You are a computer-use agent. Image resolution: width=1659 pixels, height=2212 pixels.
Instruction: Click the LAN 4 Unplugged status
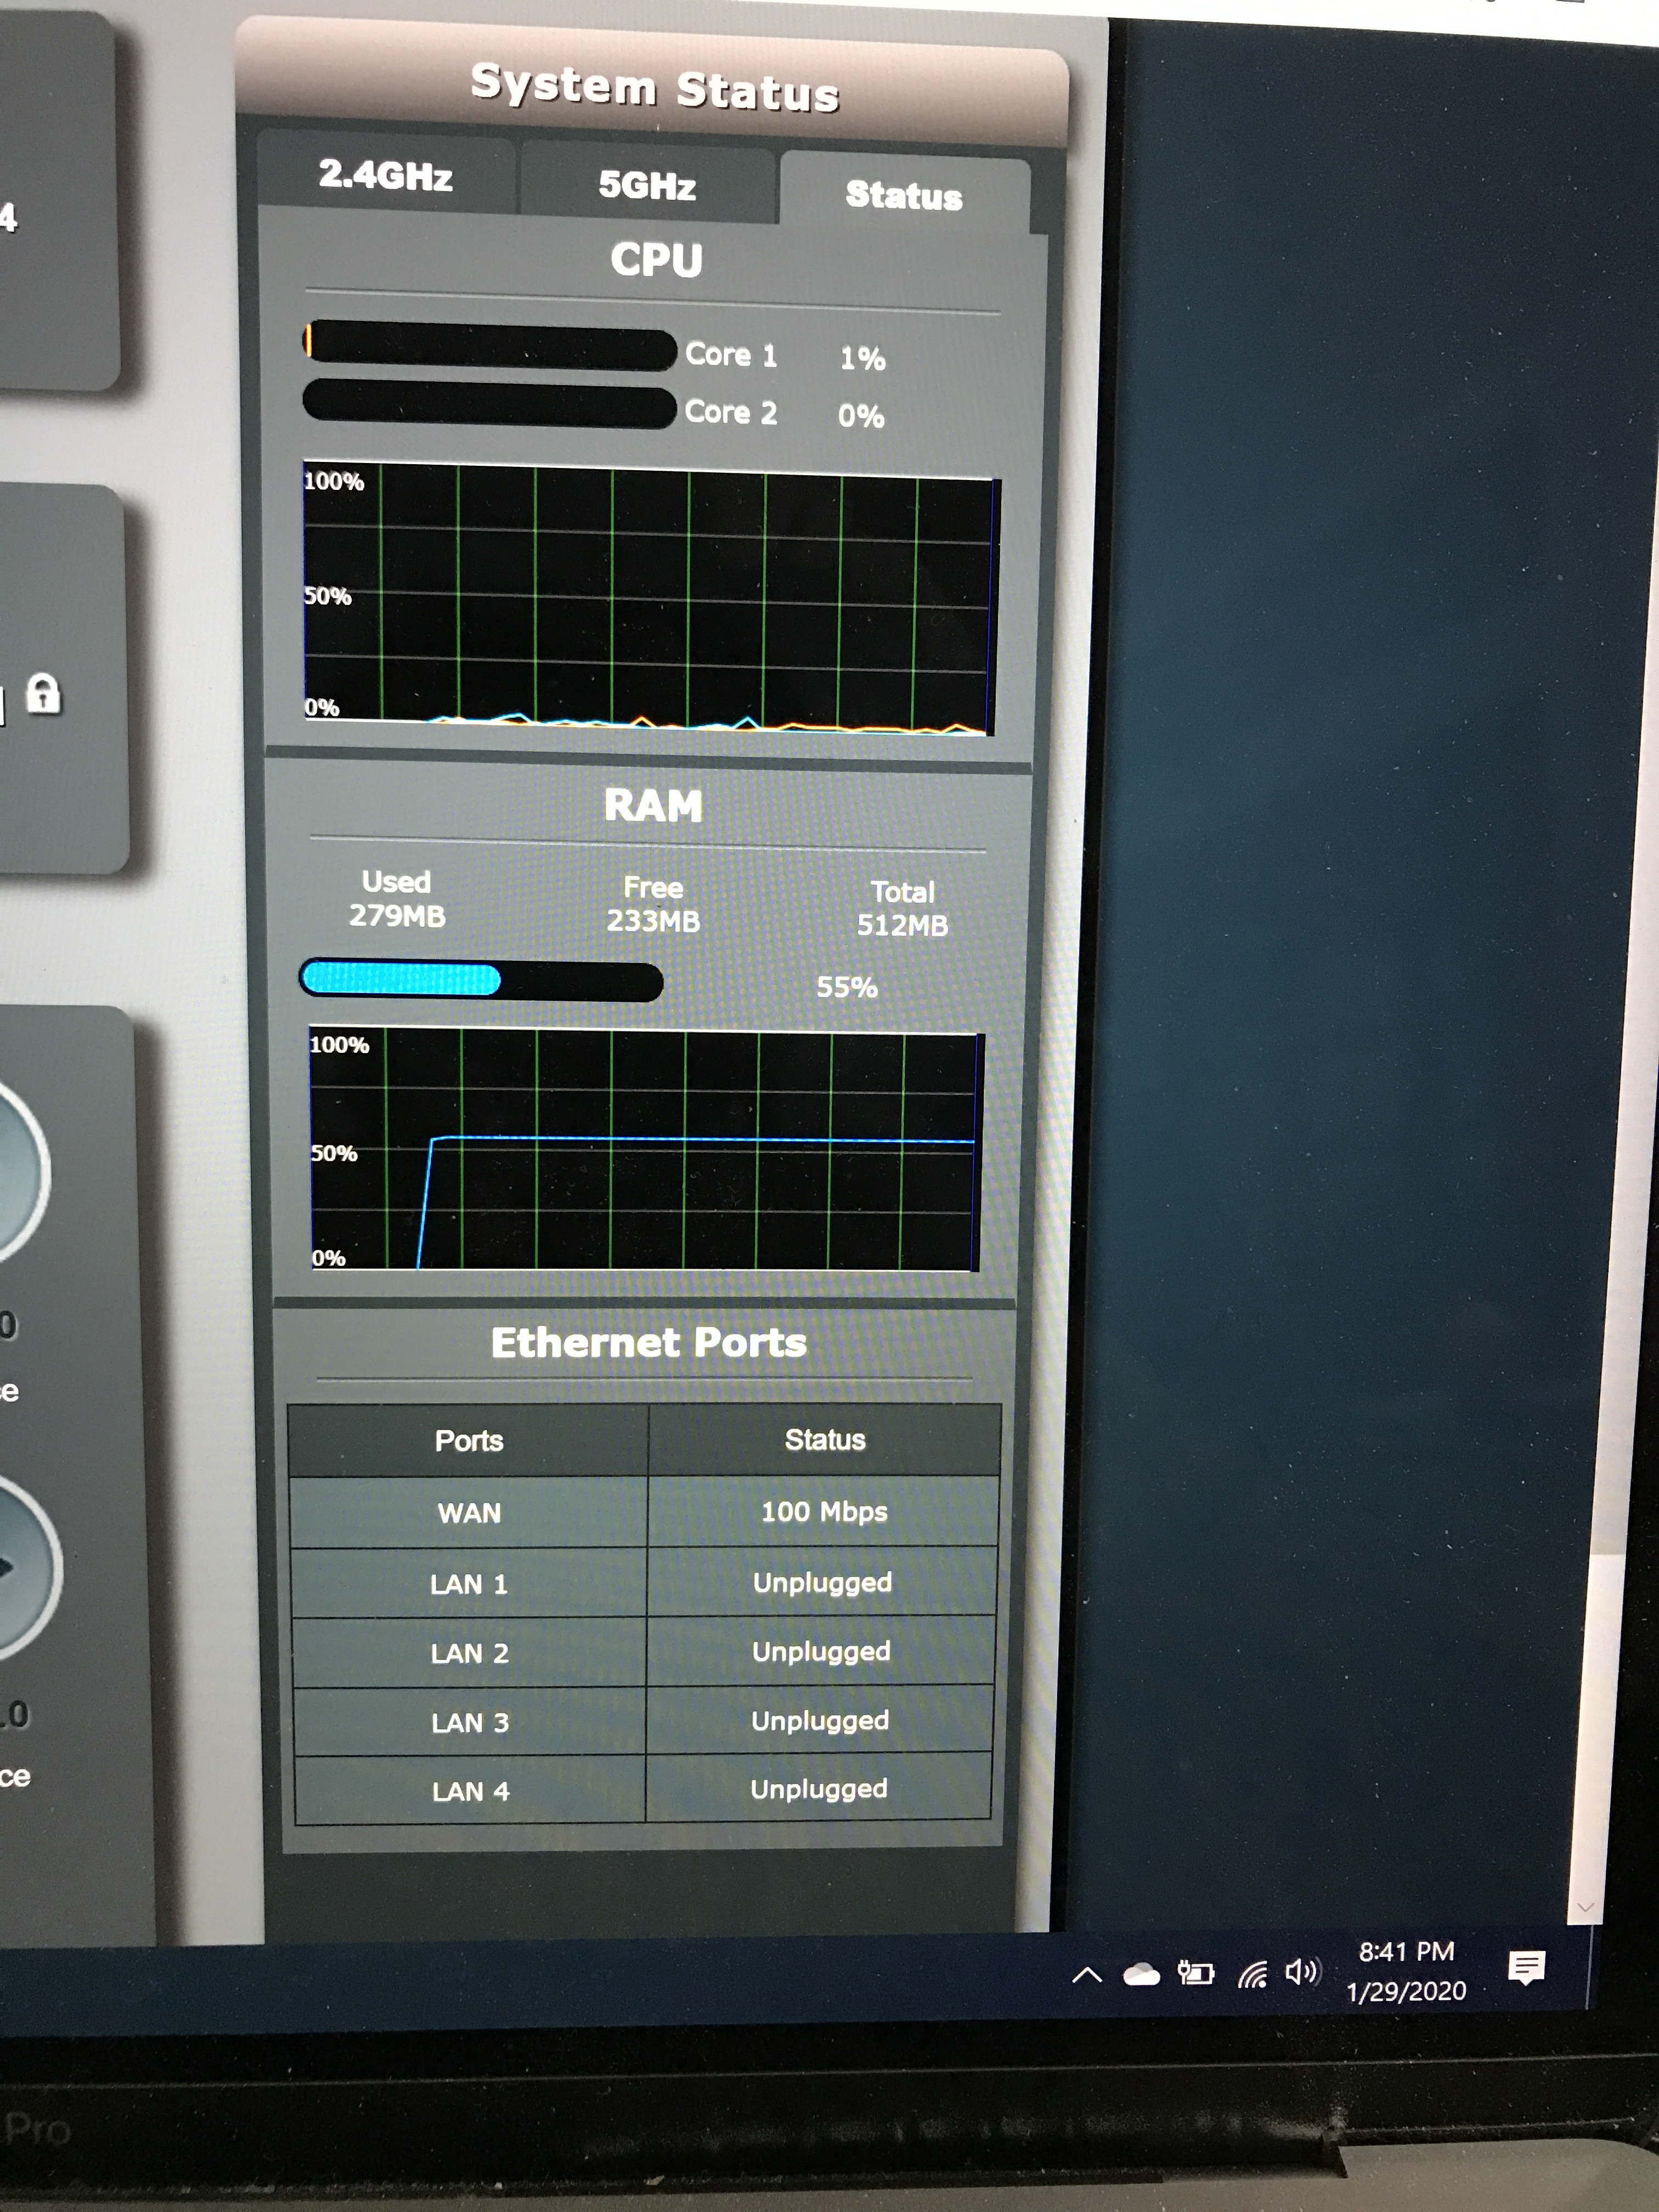(819, 1789)
